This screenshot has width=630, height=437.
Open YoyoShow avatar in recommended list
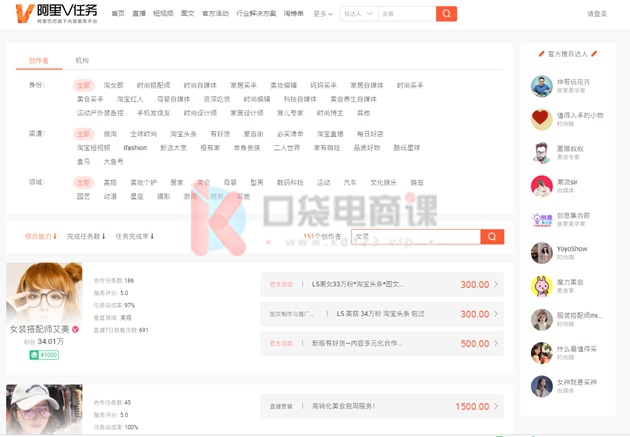coord(542,253)
